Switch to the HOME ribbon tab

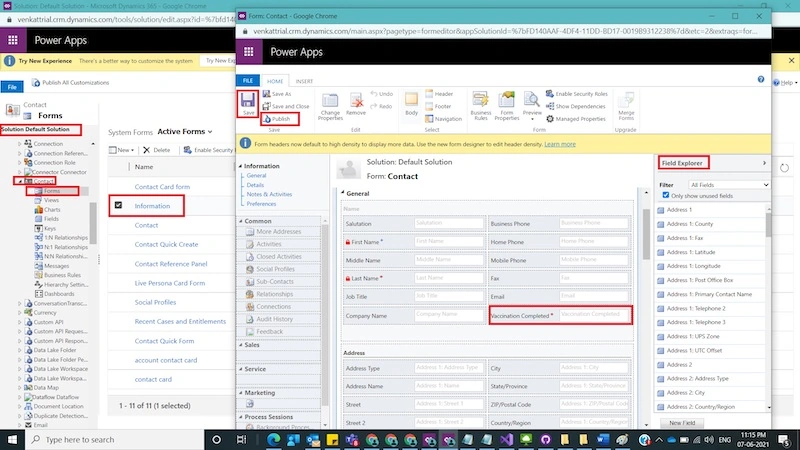point(274,81)
